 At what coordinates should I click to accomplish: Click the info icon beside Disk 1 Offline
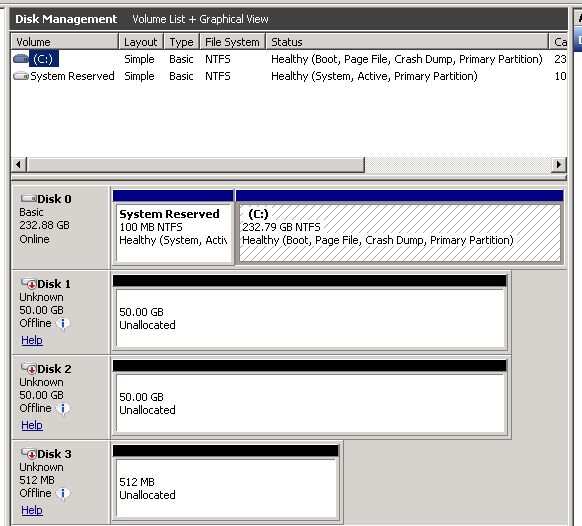[63, 324]
